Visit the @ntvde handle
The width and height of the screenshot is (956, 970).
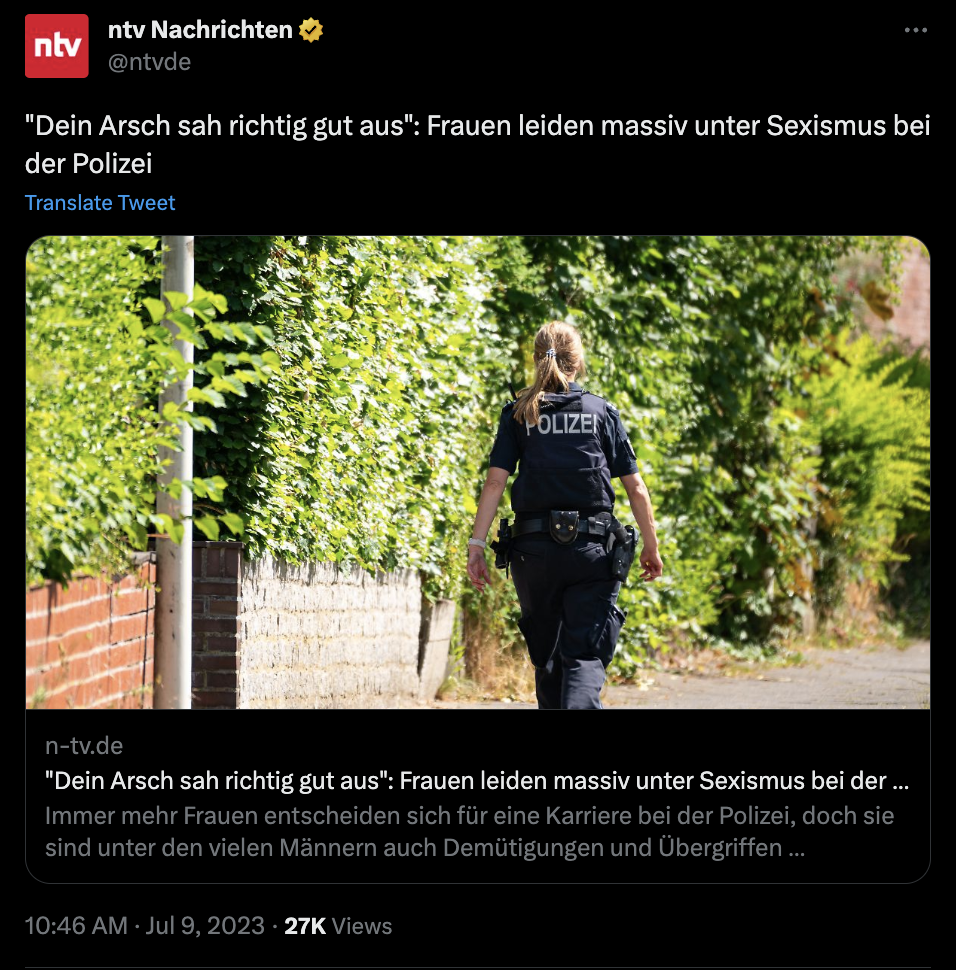click(149, 62)
